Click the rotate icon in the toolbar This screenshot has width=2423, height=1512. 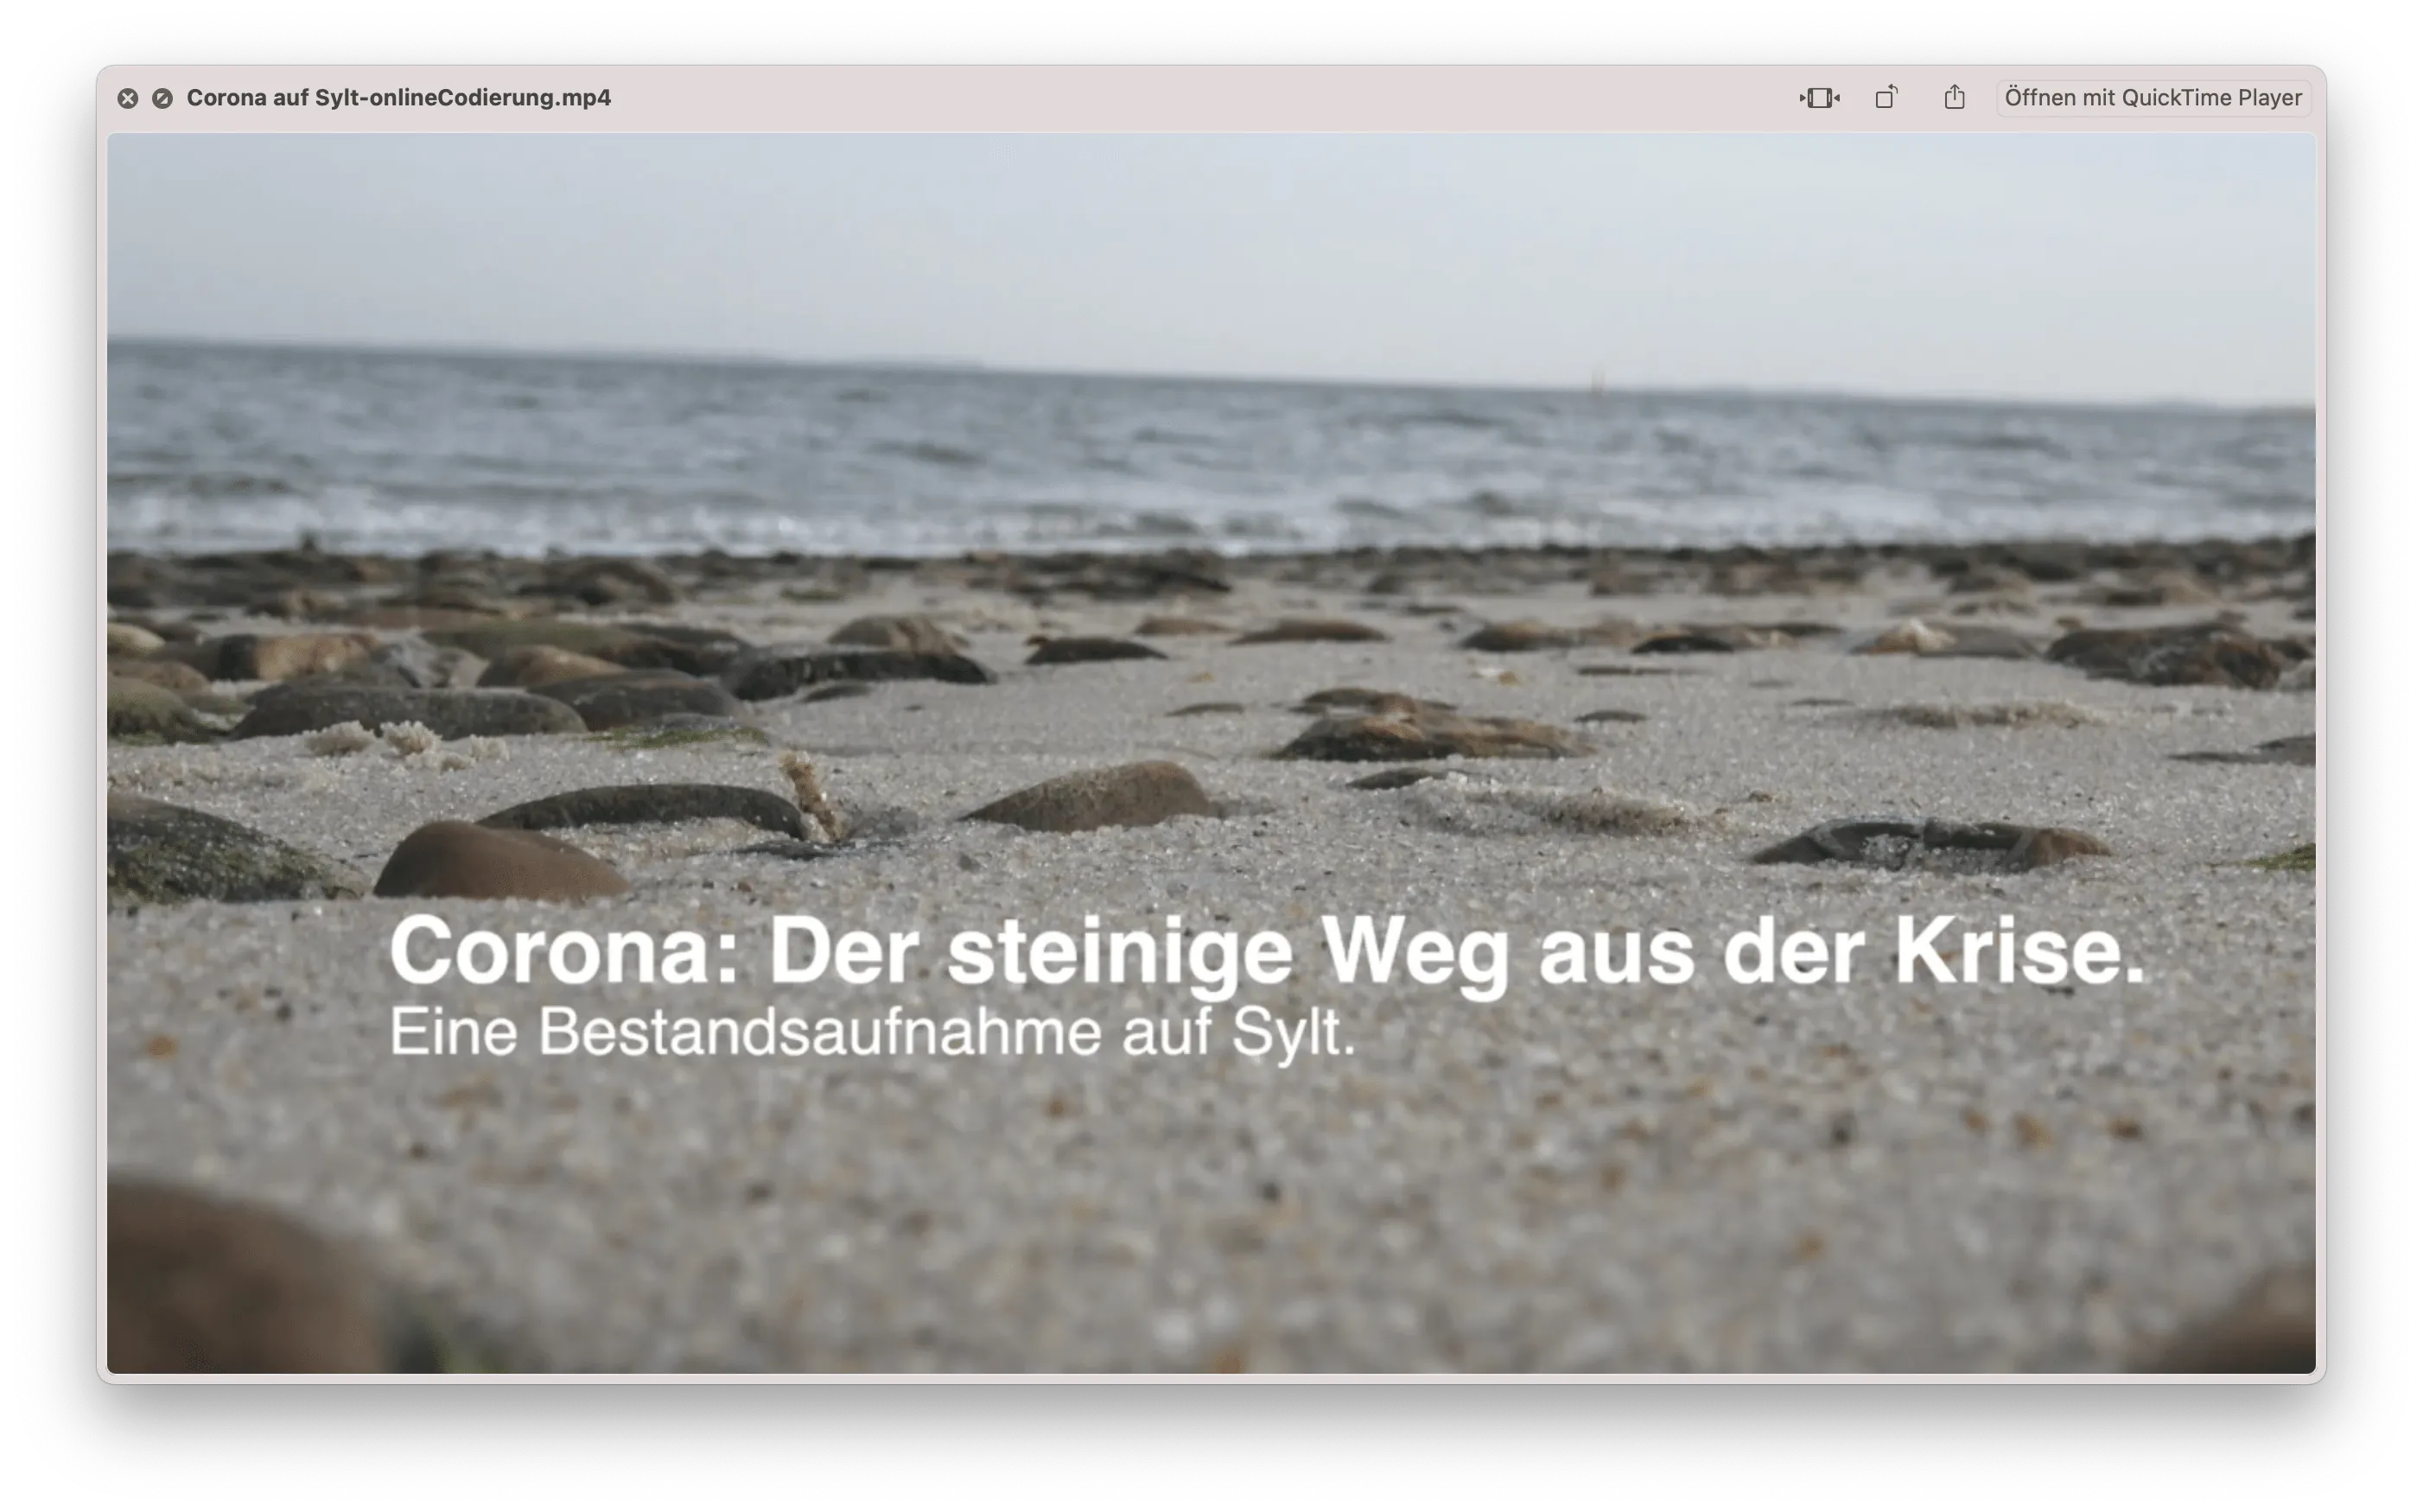point(1886,97)
